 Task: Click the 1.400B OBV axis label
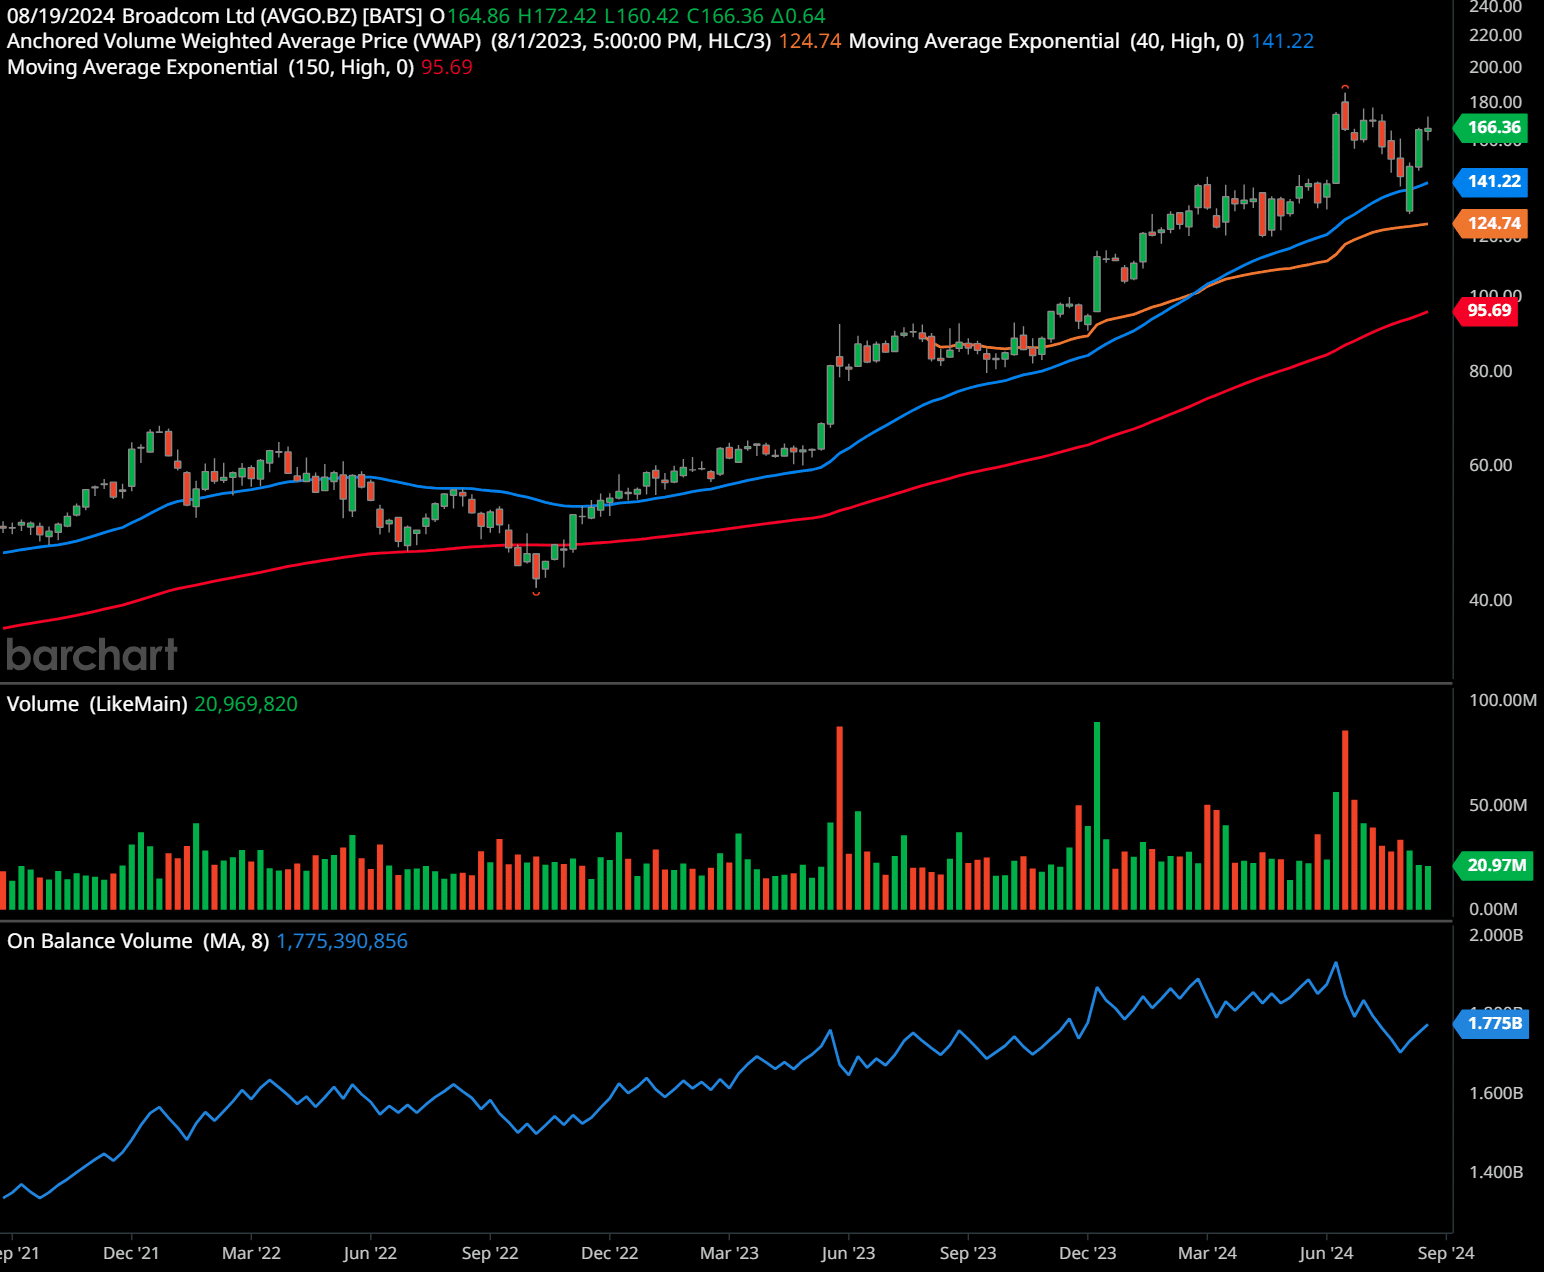[1496, 1172]
